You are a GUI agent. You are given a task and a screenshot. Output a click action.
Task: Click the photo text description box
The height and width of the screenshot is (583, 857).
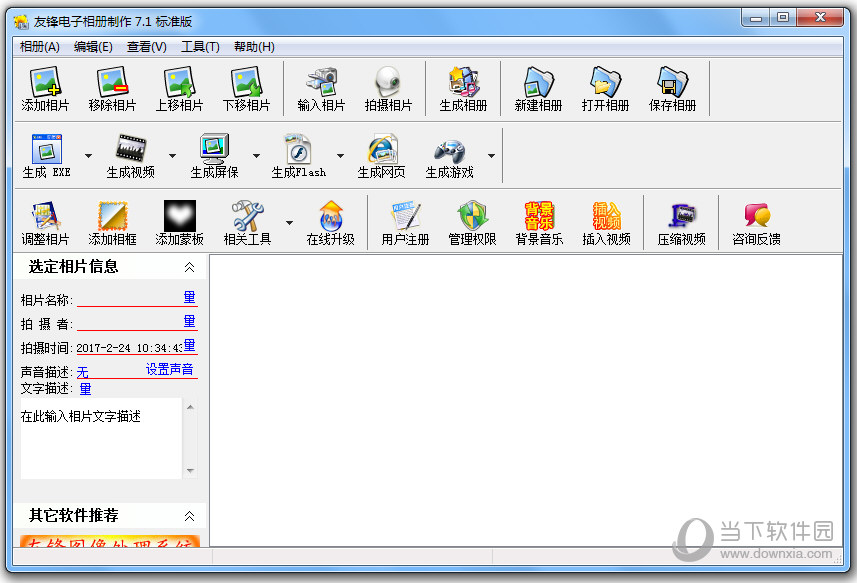[x=101, y=438]
